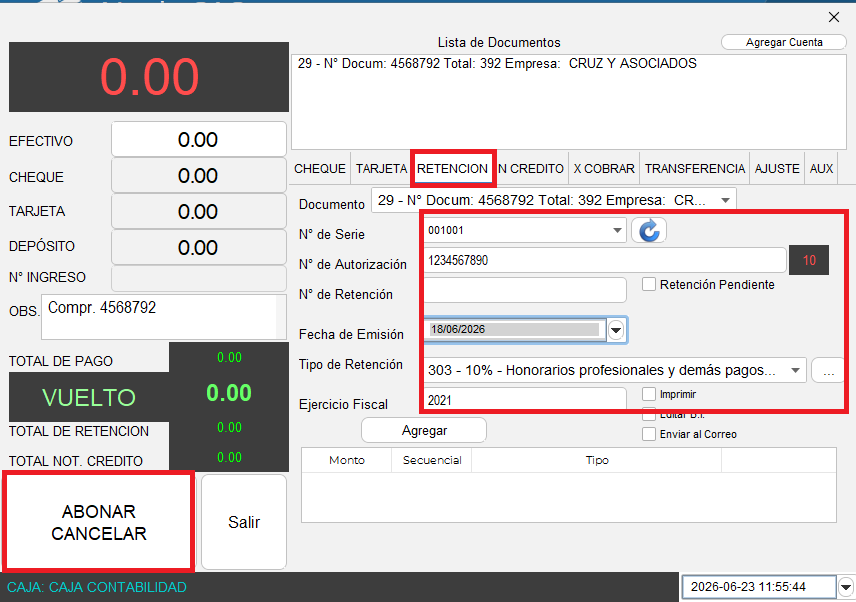Viewport: 856px width, 602px height.
Task: Open the X COBRAR tab
Action: coord(604,169)
